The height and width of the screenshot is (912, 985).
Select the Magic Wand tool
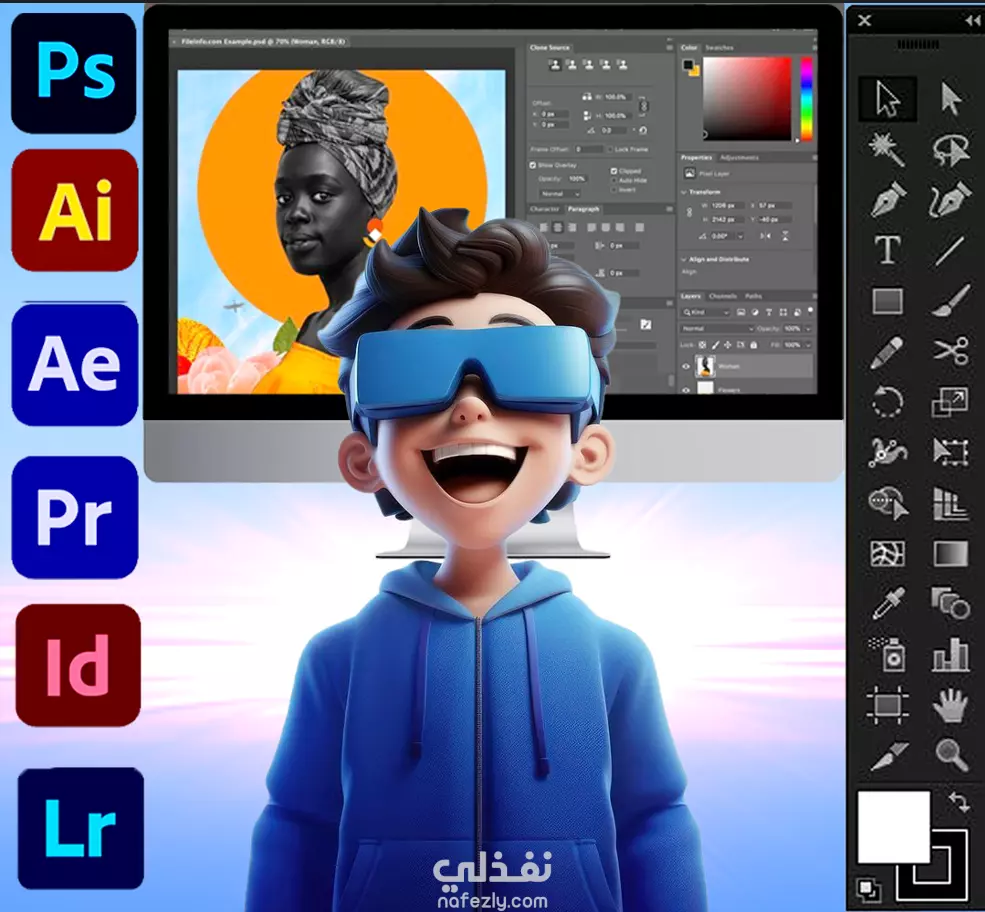pos(887,149)
